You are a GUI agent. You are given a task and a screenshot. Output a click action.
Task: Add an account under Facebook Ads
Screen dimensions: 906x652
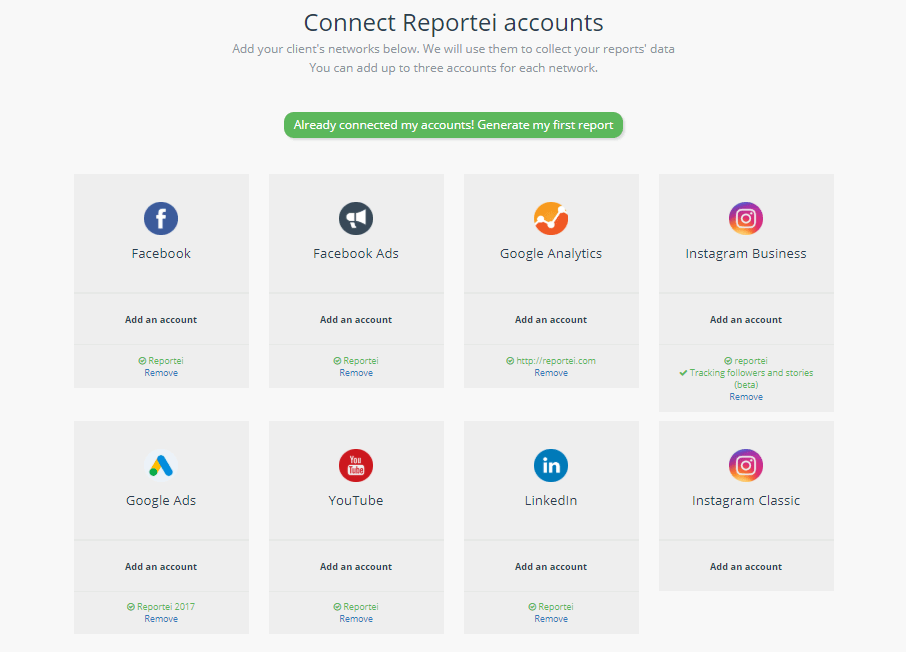click(x=356, y=320)
